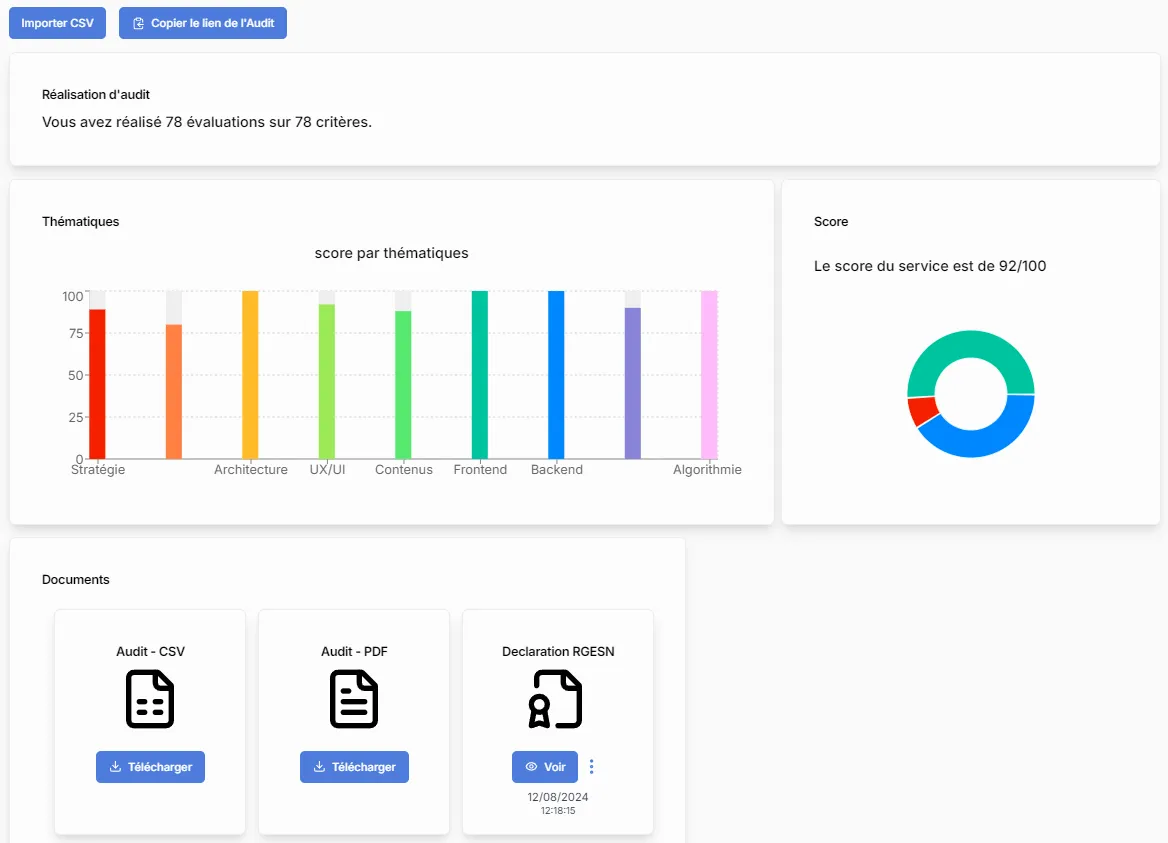Click the Importer CSV button
Viewport: 1168px width, 843px height.
[x=57, y=23]
